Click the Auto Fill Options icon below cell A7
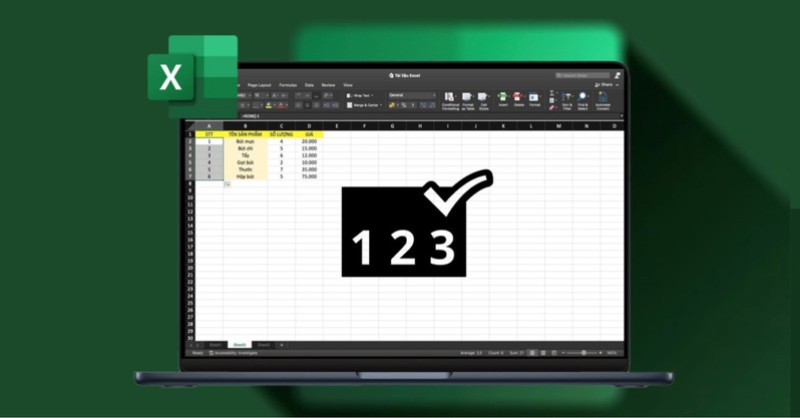The width and height of the screenshot is (800, 418). [x=227, y=184]
